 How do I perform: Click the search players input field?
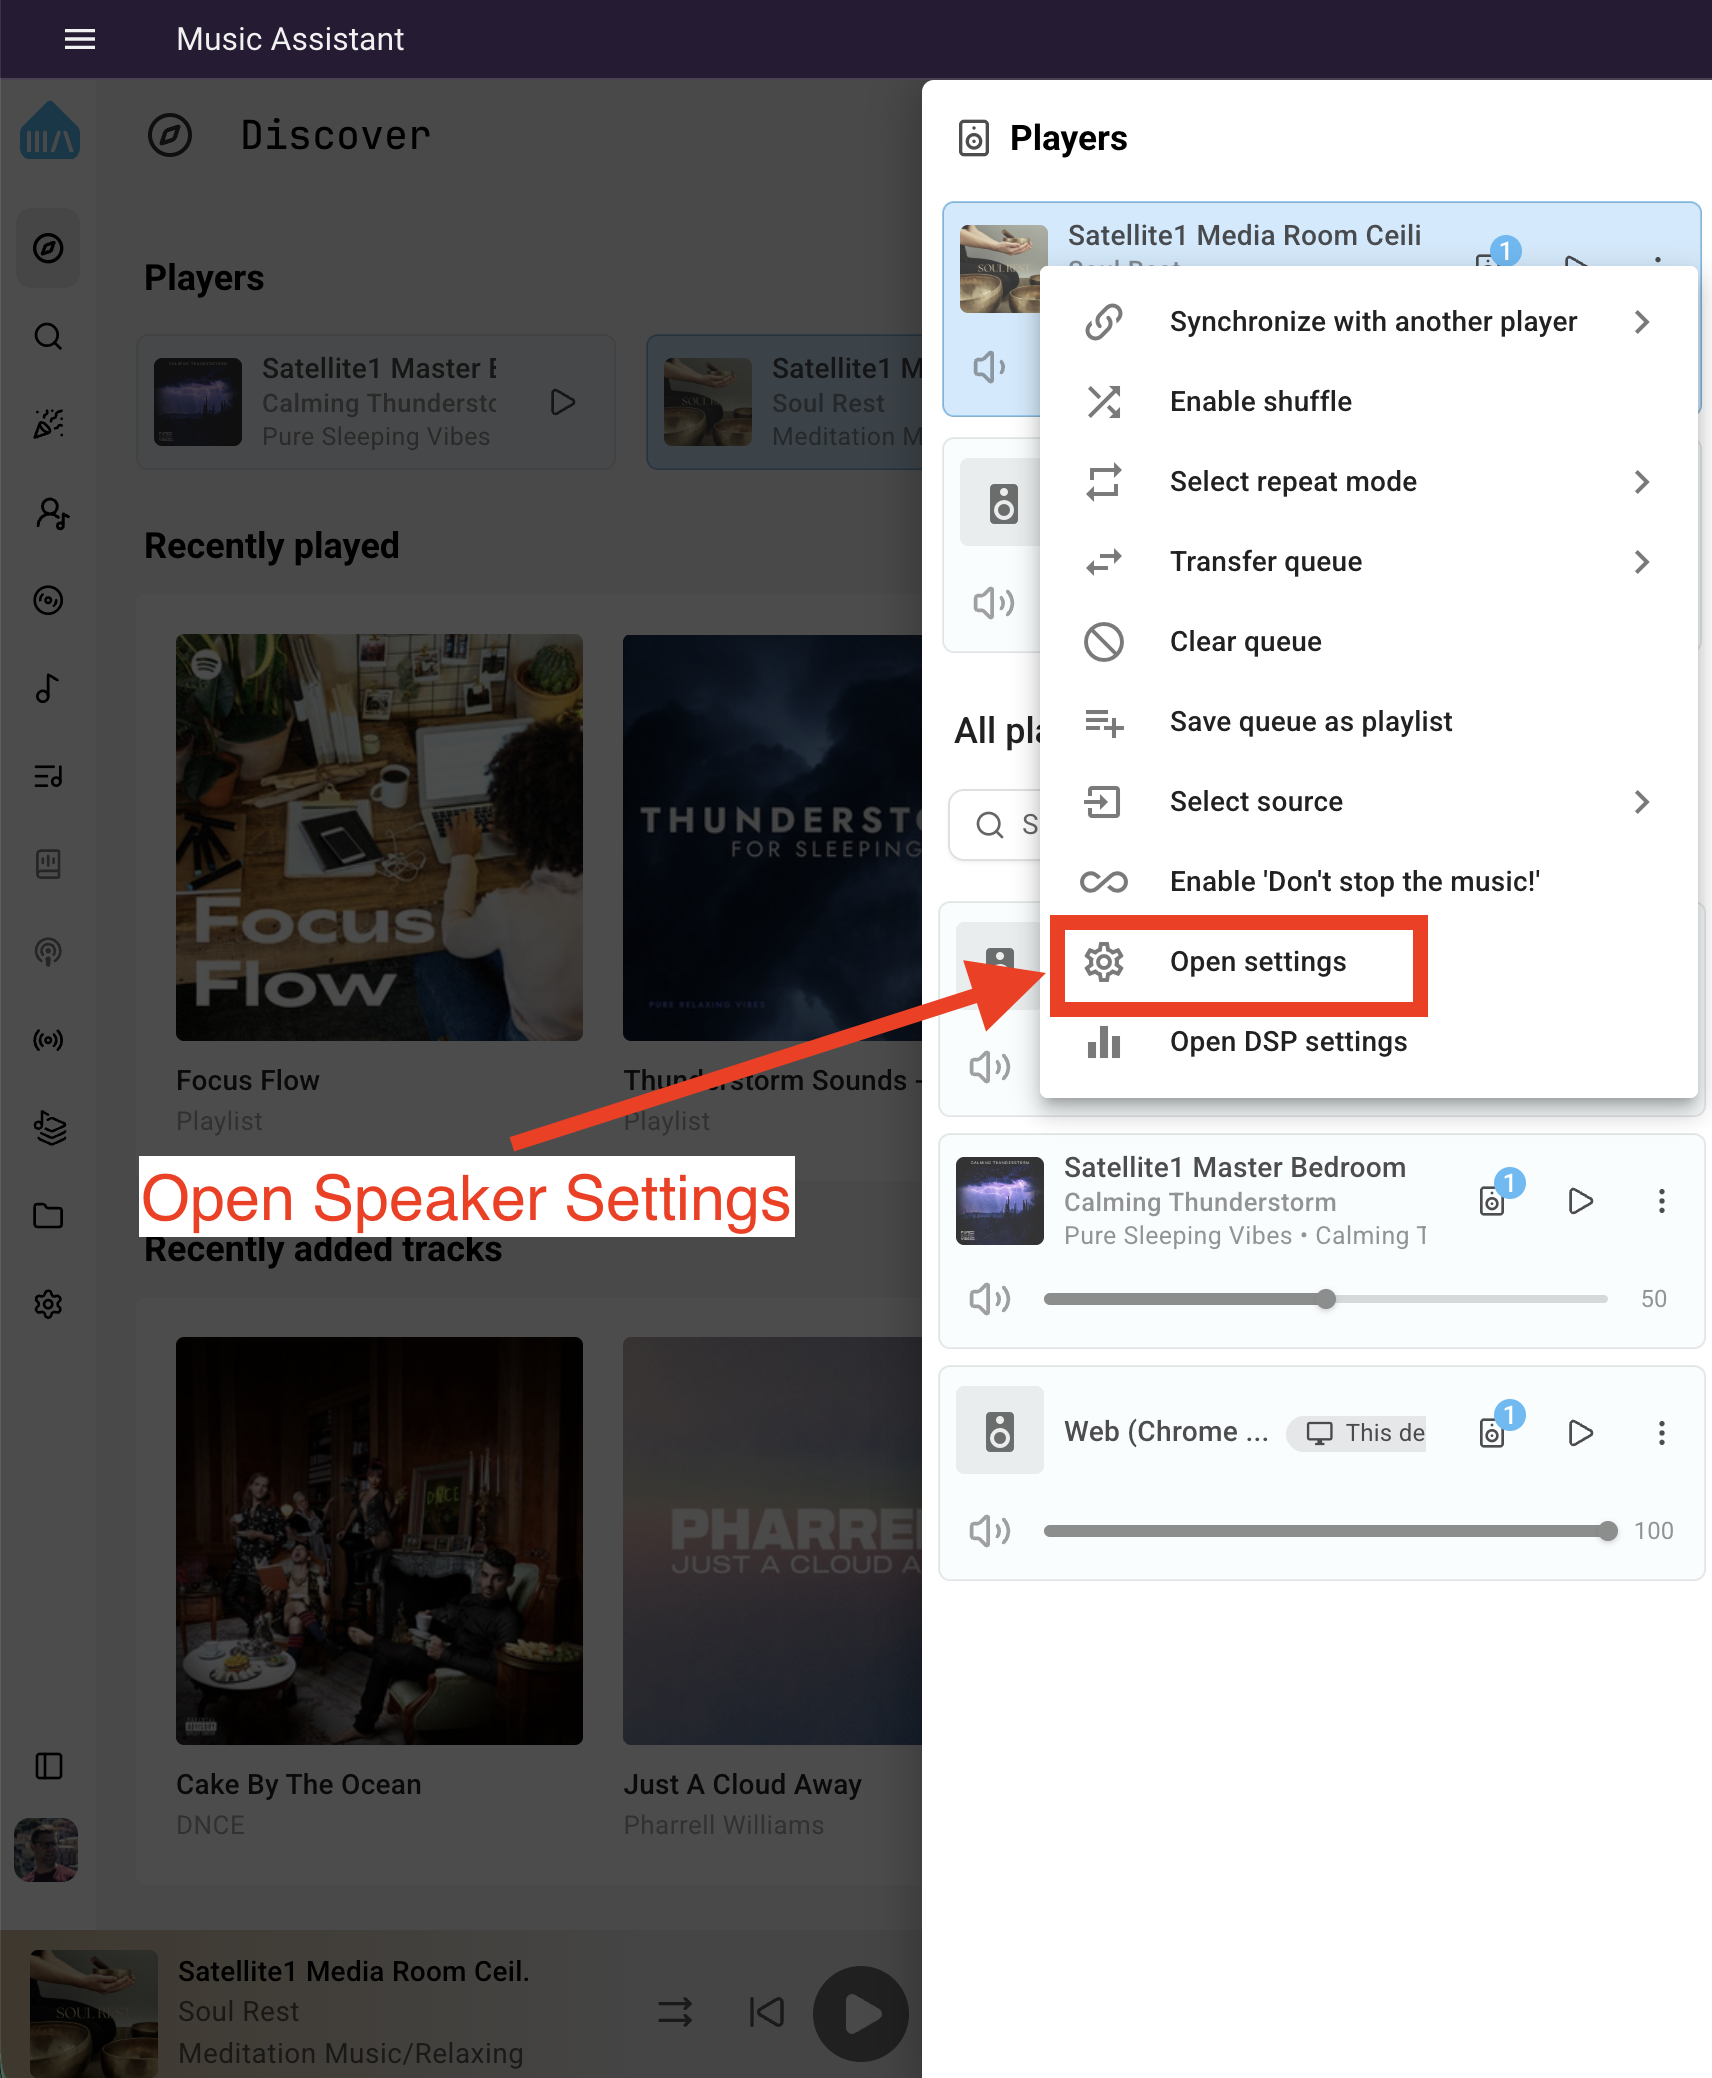tap(995, 825)
